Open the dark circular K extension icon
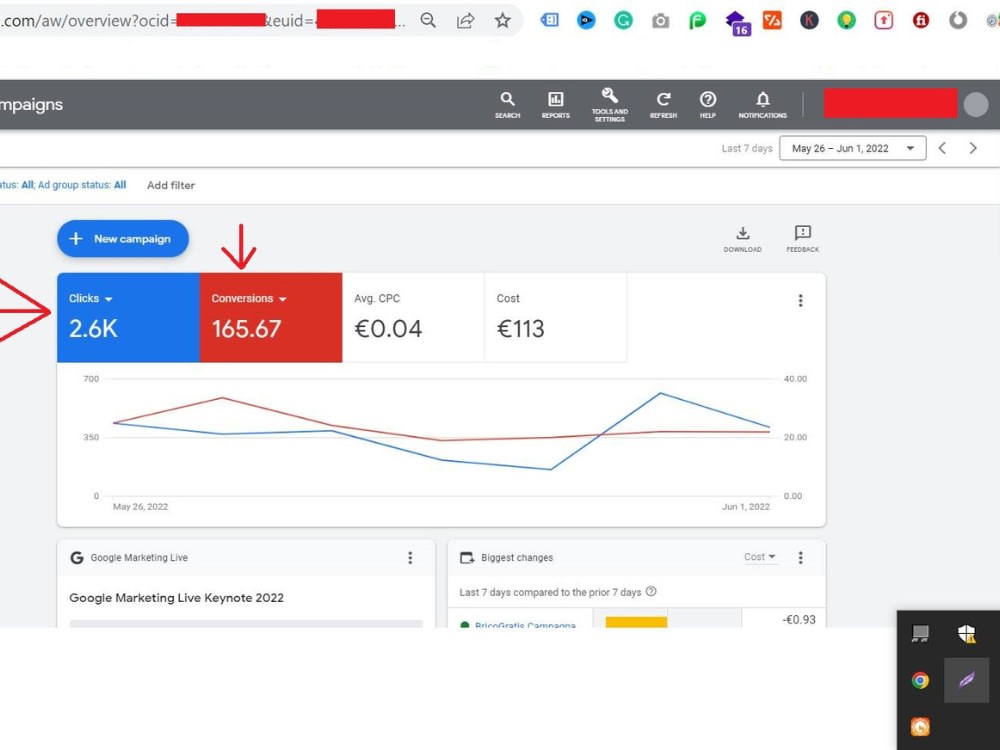This screenshot has height=750, width=1000. [809, 20]
